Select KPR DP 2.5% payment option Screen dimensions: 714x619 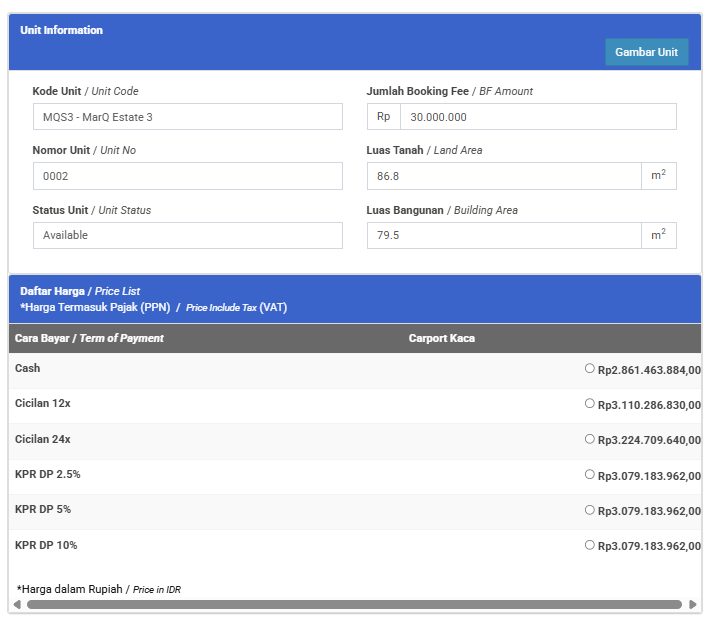coord(590,475)
